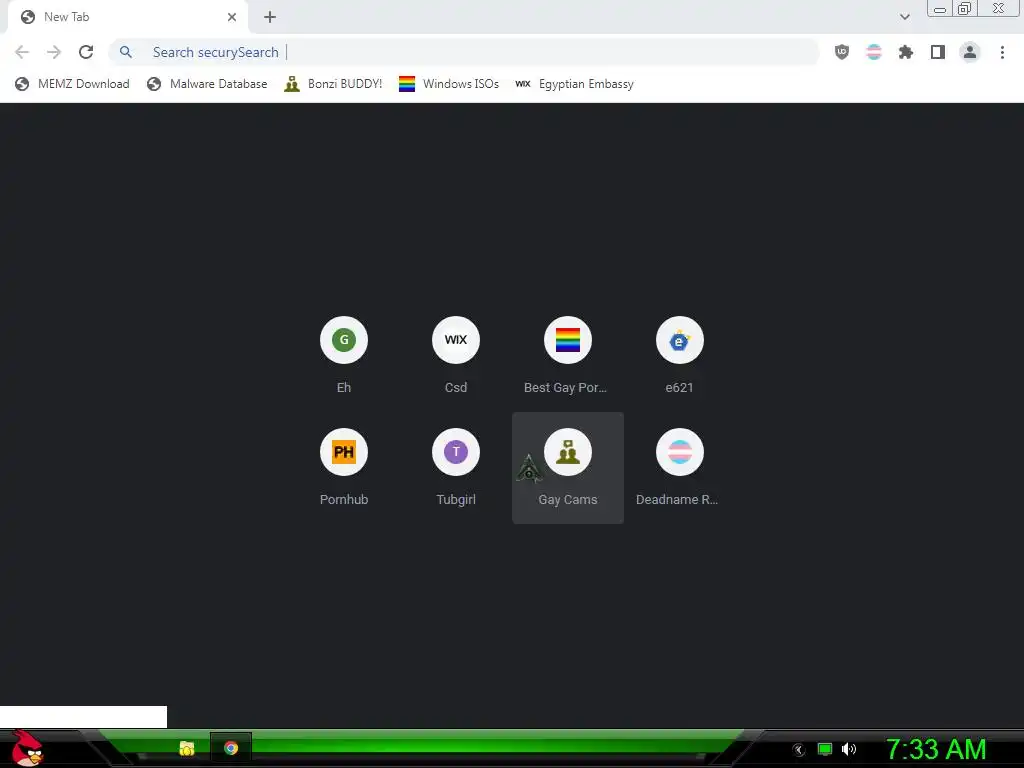Click the browser back arrow
The image size is (1024, 768).
pos(22,52)
